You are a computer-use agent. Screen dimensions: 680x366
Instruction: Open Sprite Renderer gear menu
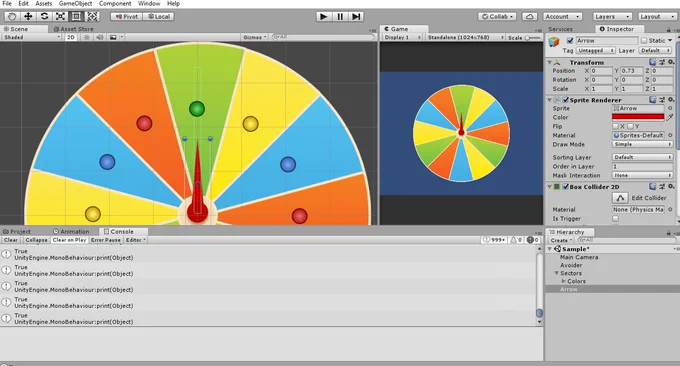(x=671, y=100)
